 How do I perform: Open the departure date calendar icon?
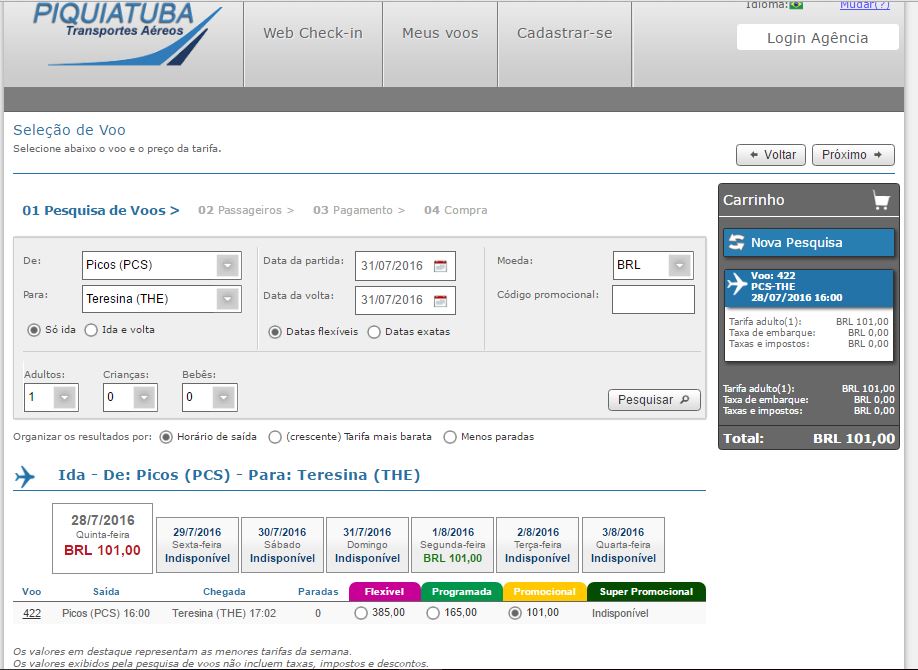(x=441, y=266)
